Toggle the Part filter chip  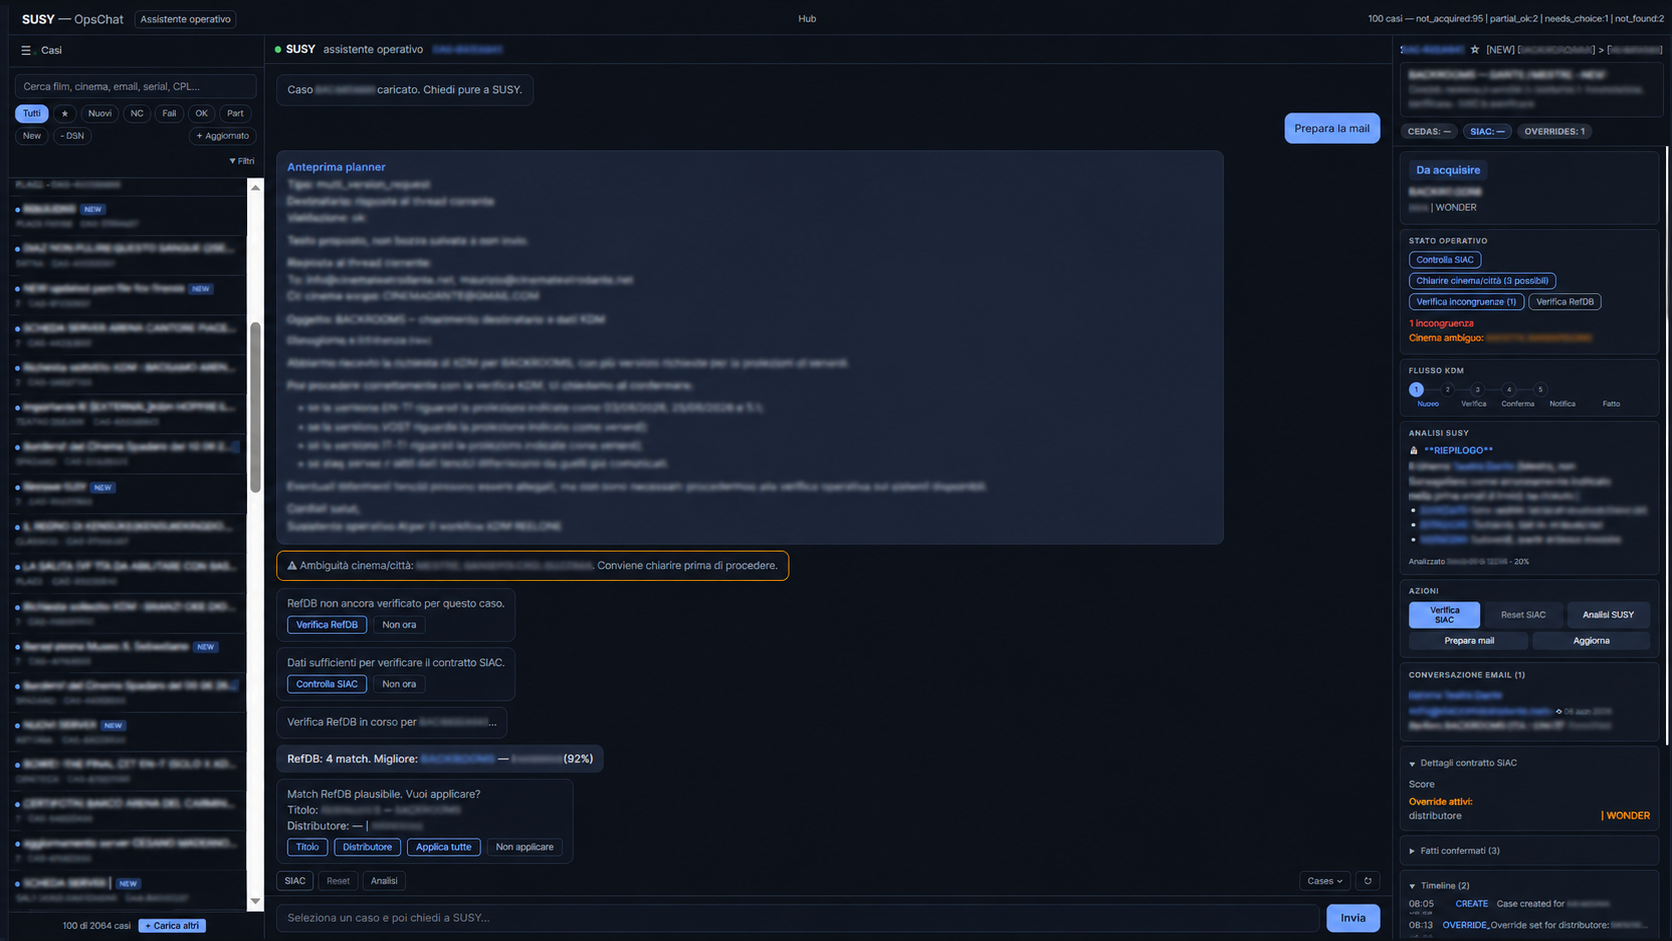(x=235, y=114)
